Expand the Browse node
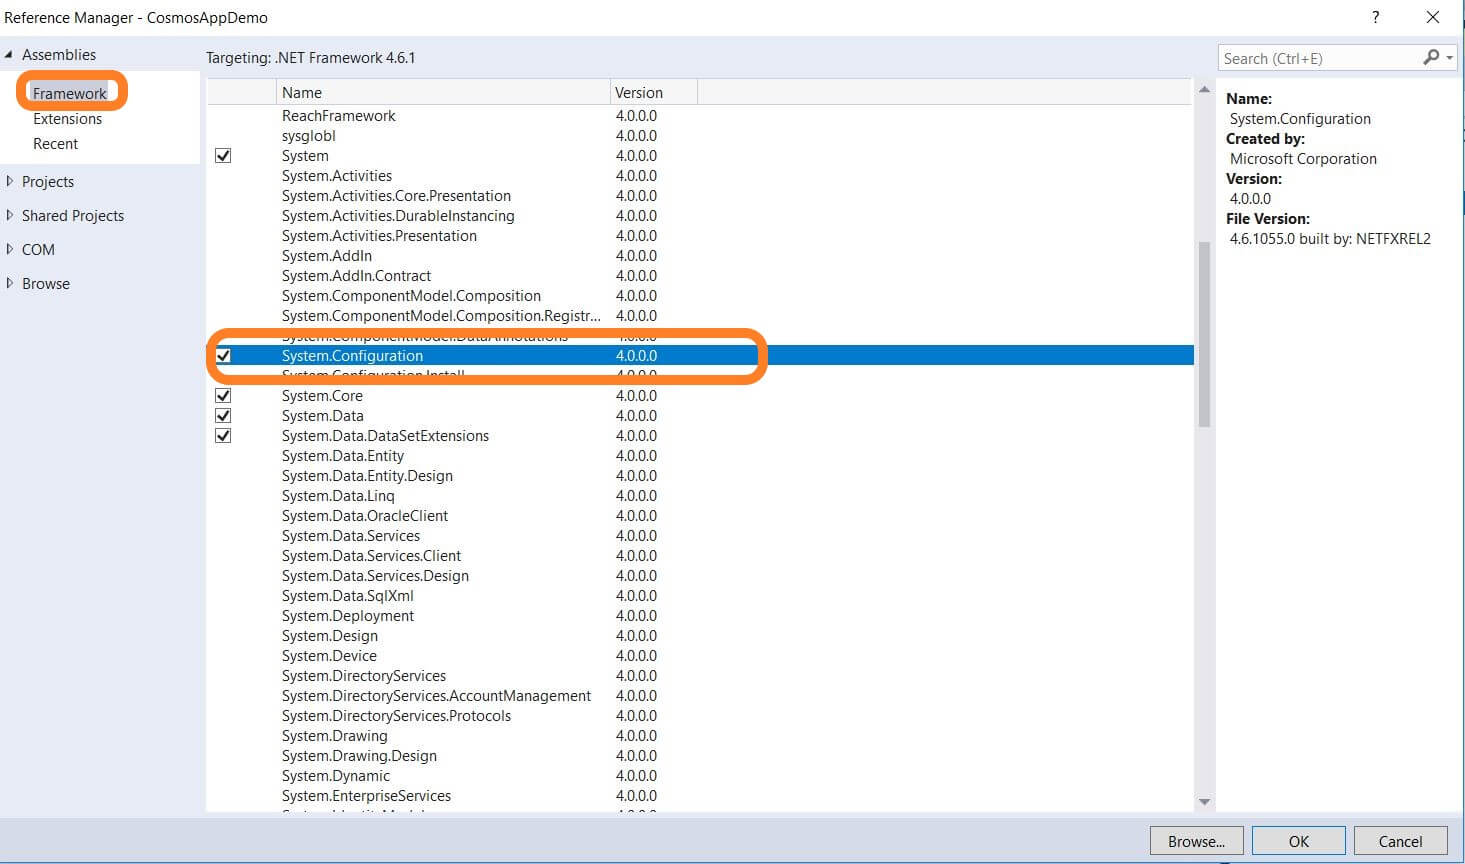The image size is (1465, 864). tap(10, 284)
